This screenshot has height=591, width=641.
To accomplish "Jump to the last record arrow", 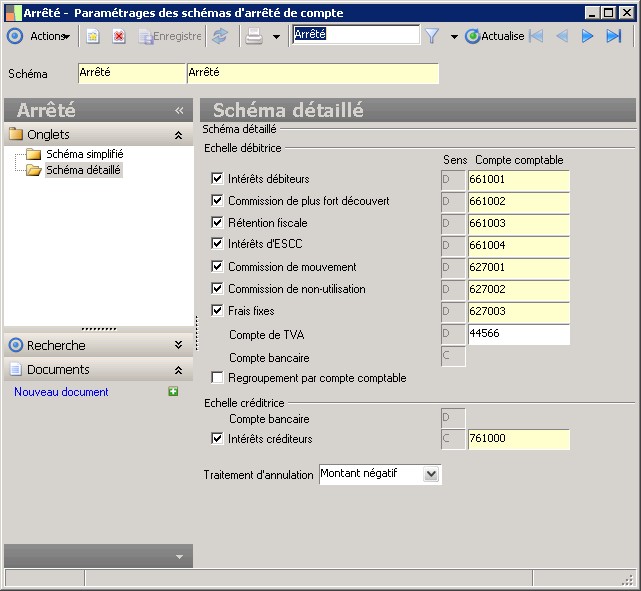I will pos(614,36).
